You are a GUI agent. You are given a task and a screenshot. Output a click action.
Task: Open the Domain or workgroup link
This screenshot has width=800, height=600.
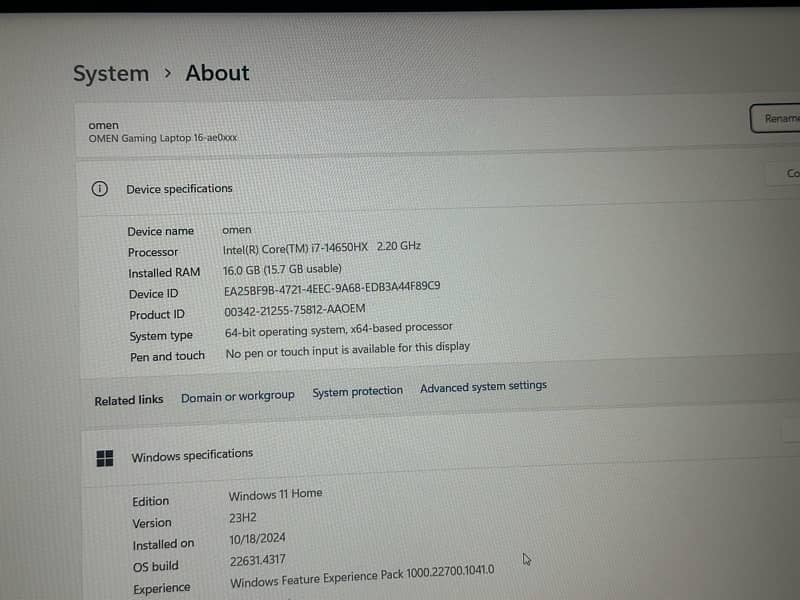pos(237,396)
